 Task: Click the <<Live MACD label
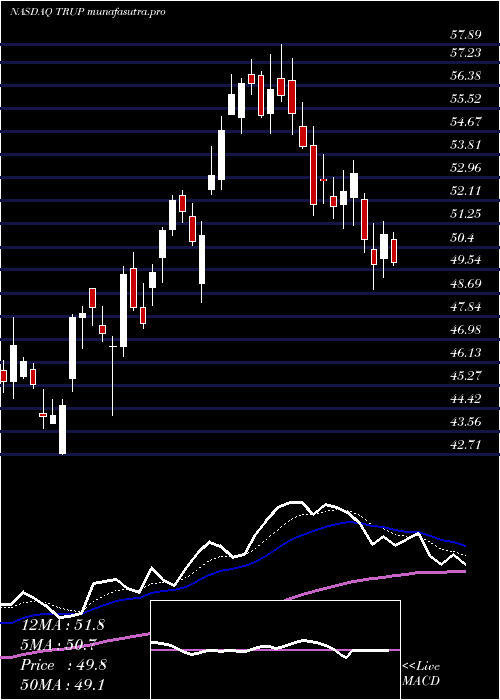[x=421, y=674]
